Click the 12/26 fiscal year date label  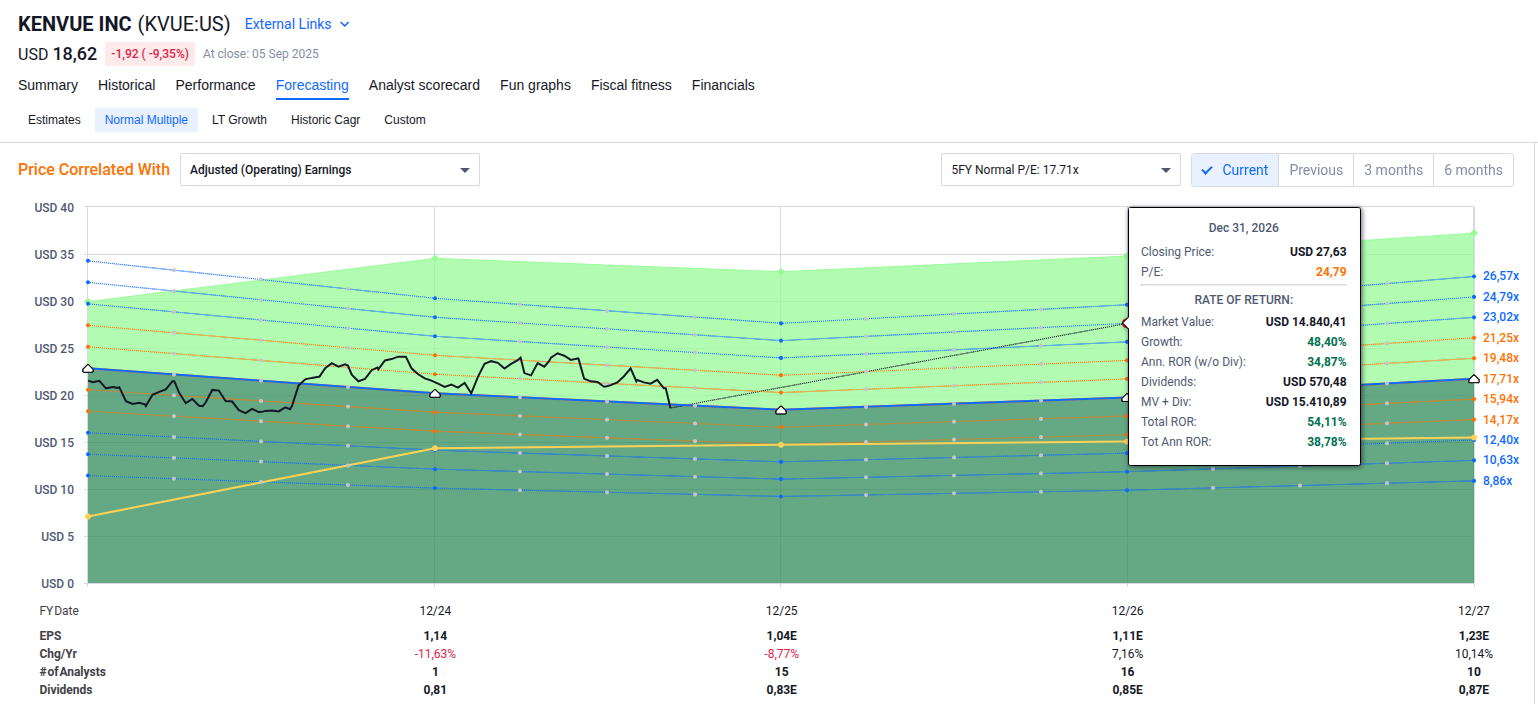tap(1127, 611)
